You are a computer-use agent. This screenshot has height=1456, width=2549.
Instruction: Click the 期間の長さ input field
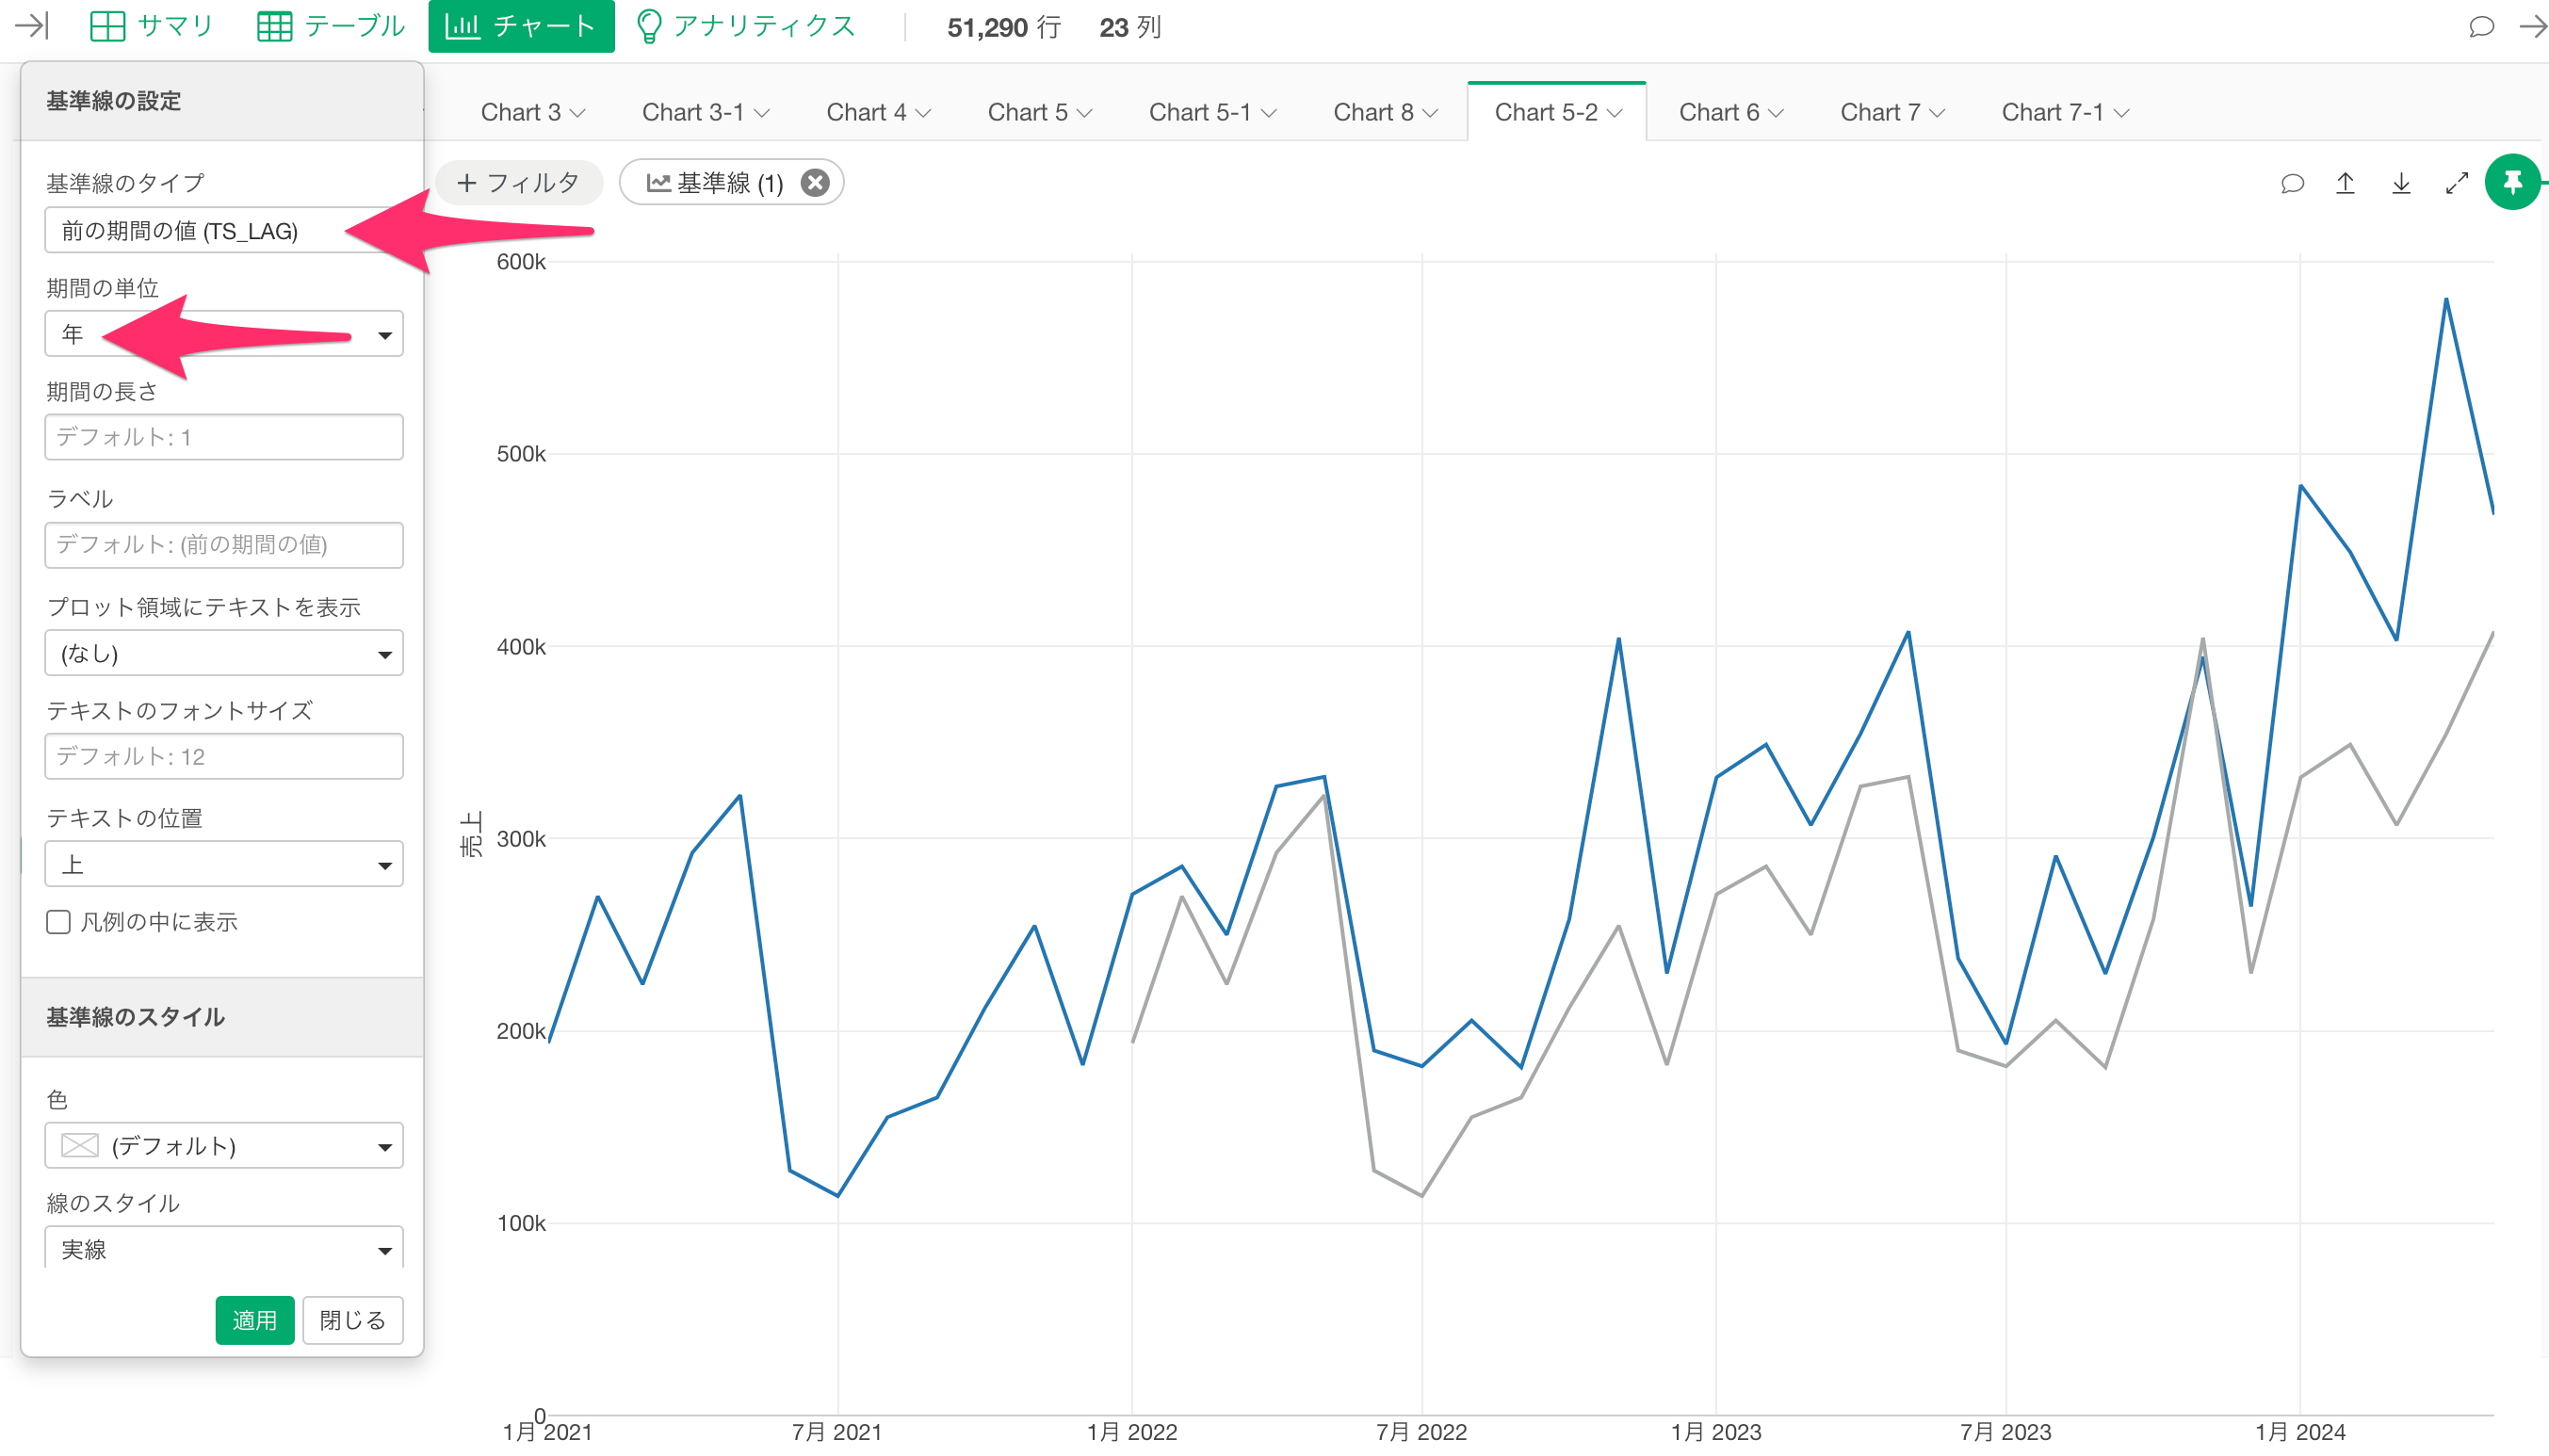point(224,438)
